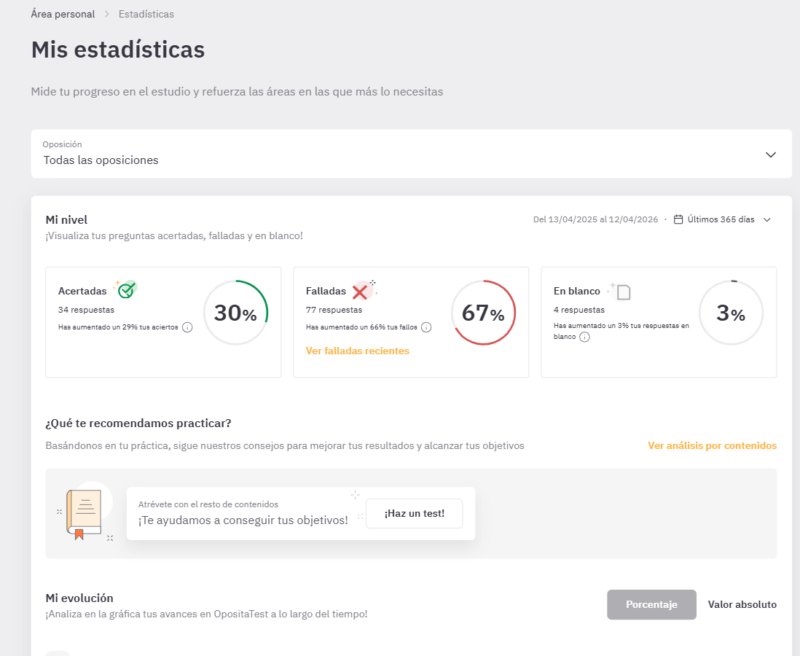Screen dimensions: 800x656
Task: Switch chart to Porcentaje view
Action: pos(651,604)
